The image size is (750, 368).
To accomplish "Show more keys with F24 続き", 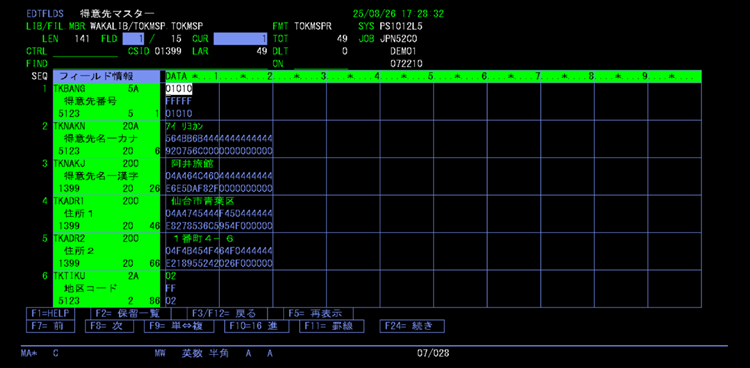I will (x=412, y=326).
